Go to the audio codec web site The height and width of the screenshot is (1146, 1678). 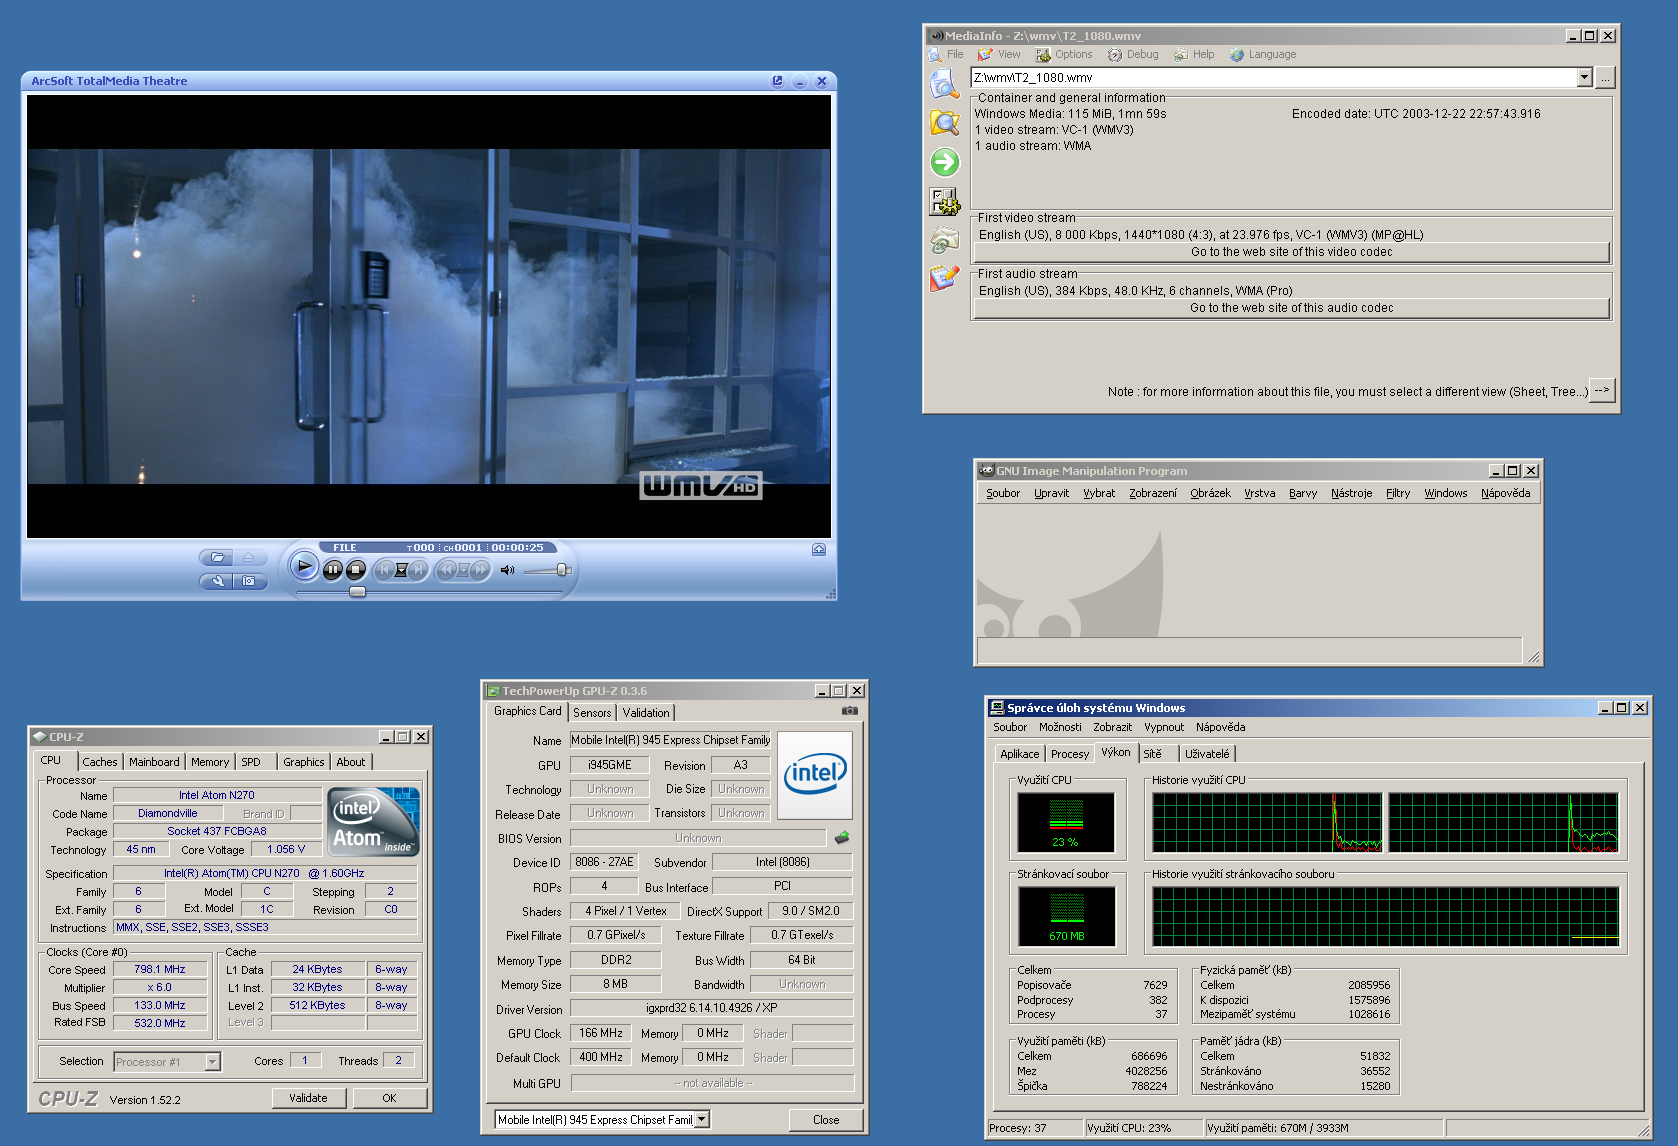1291,308
